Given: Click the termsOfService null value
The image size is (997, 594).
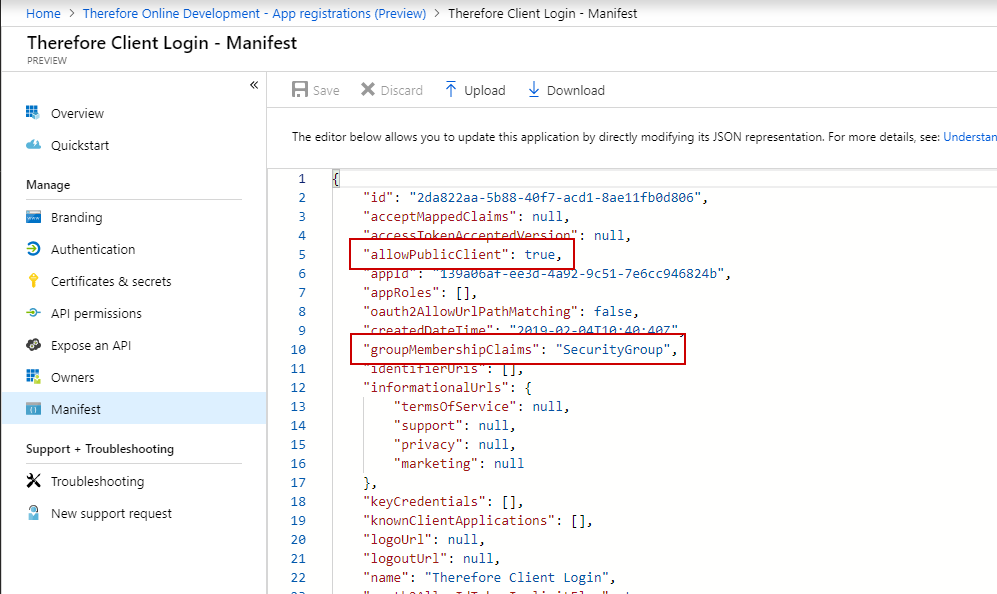Looking at the screenshot, I should 547,406.
